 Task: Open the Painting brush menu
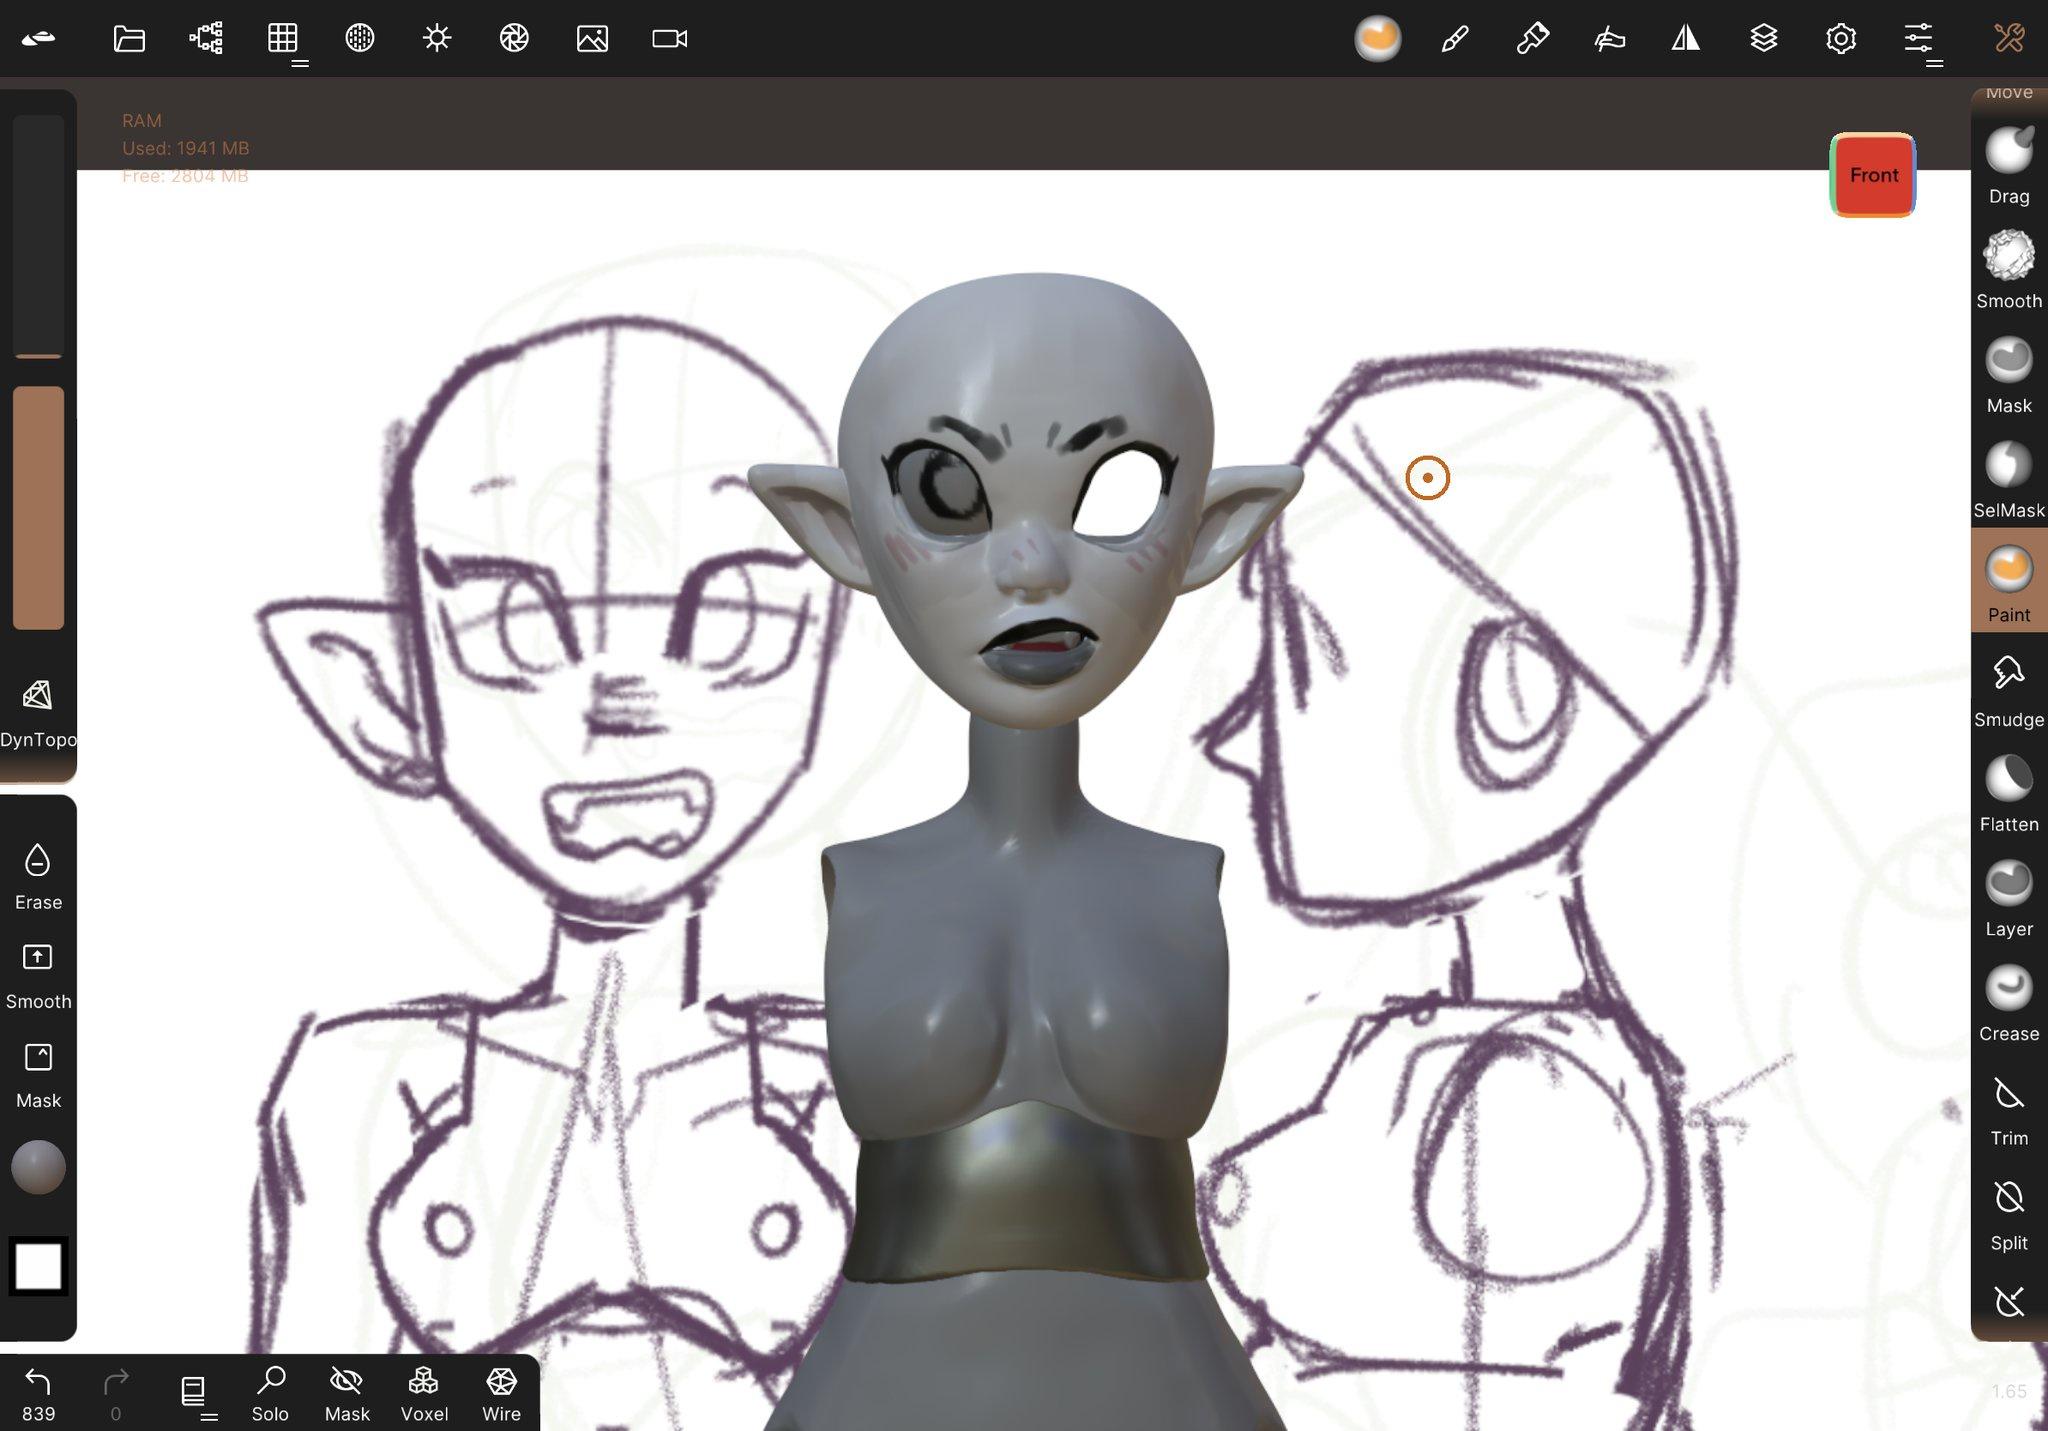(x=1532, y=38)
